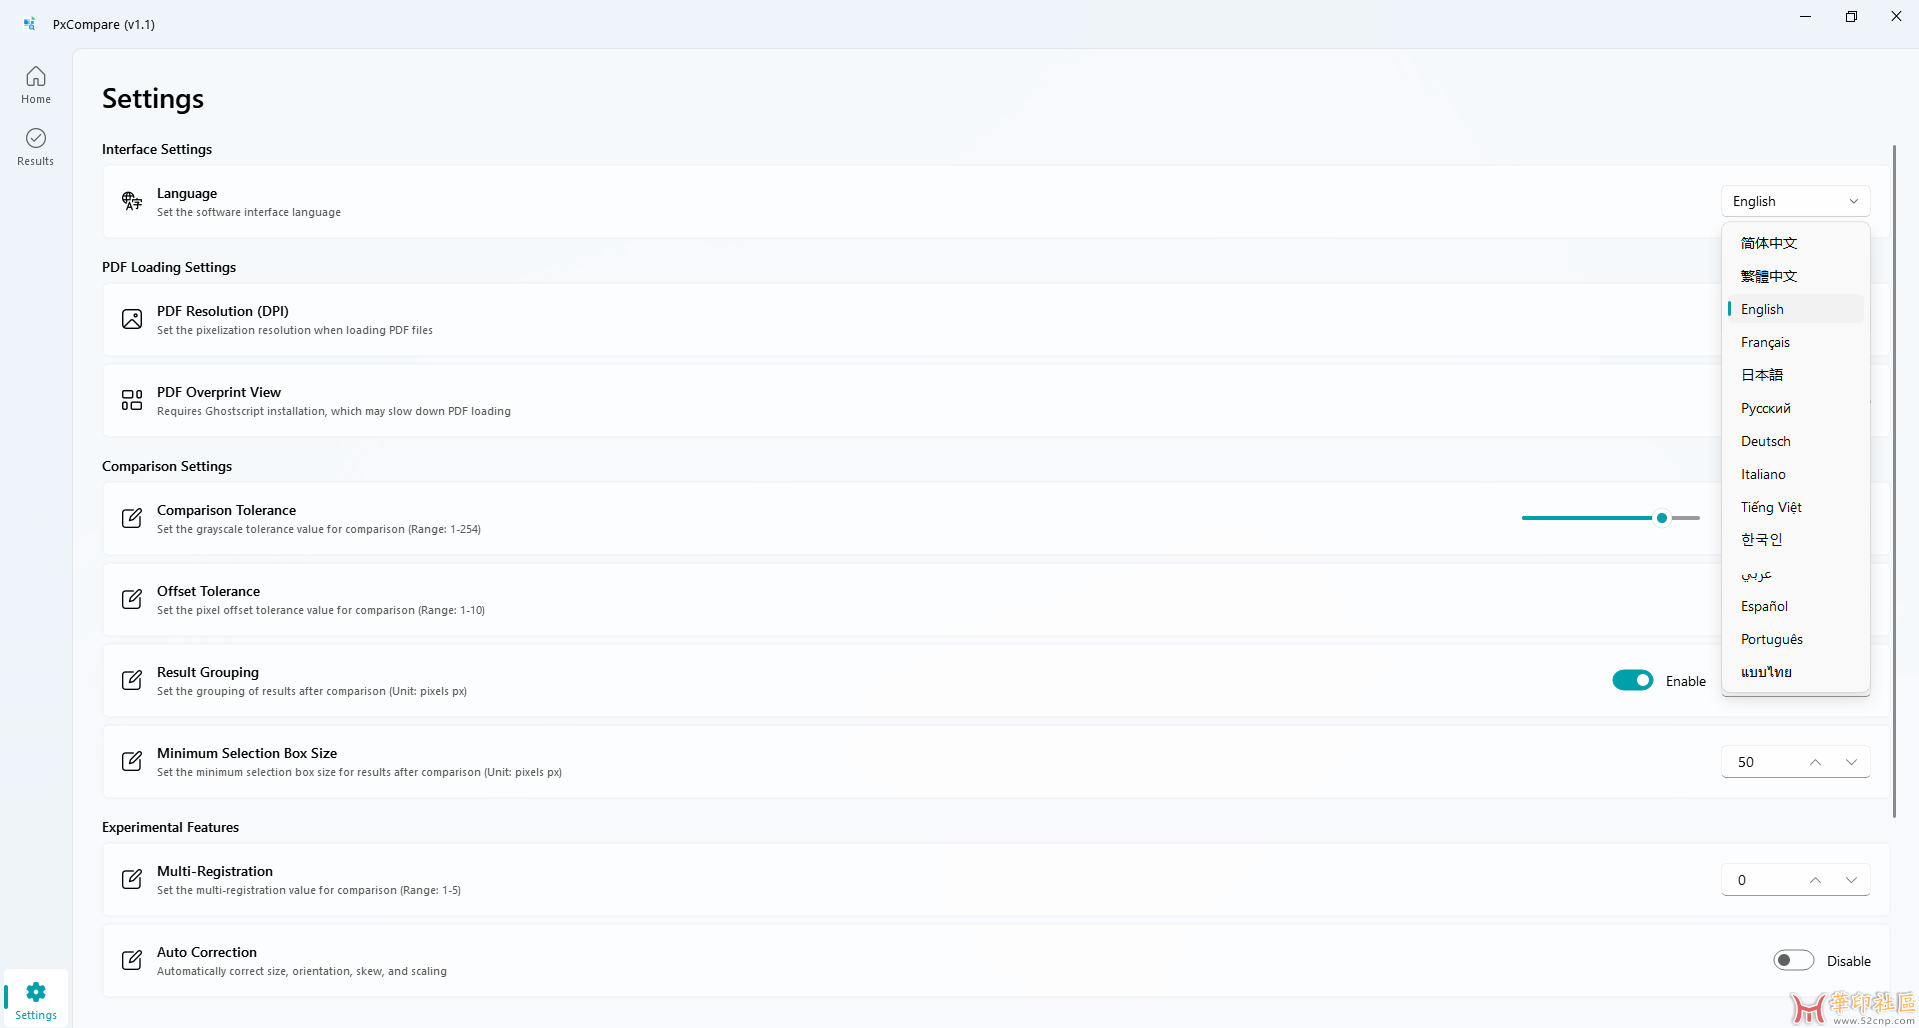Disable the Result Grouping toggle

1632,680
